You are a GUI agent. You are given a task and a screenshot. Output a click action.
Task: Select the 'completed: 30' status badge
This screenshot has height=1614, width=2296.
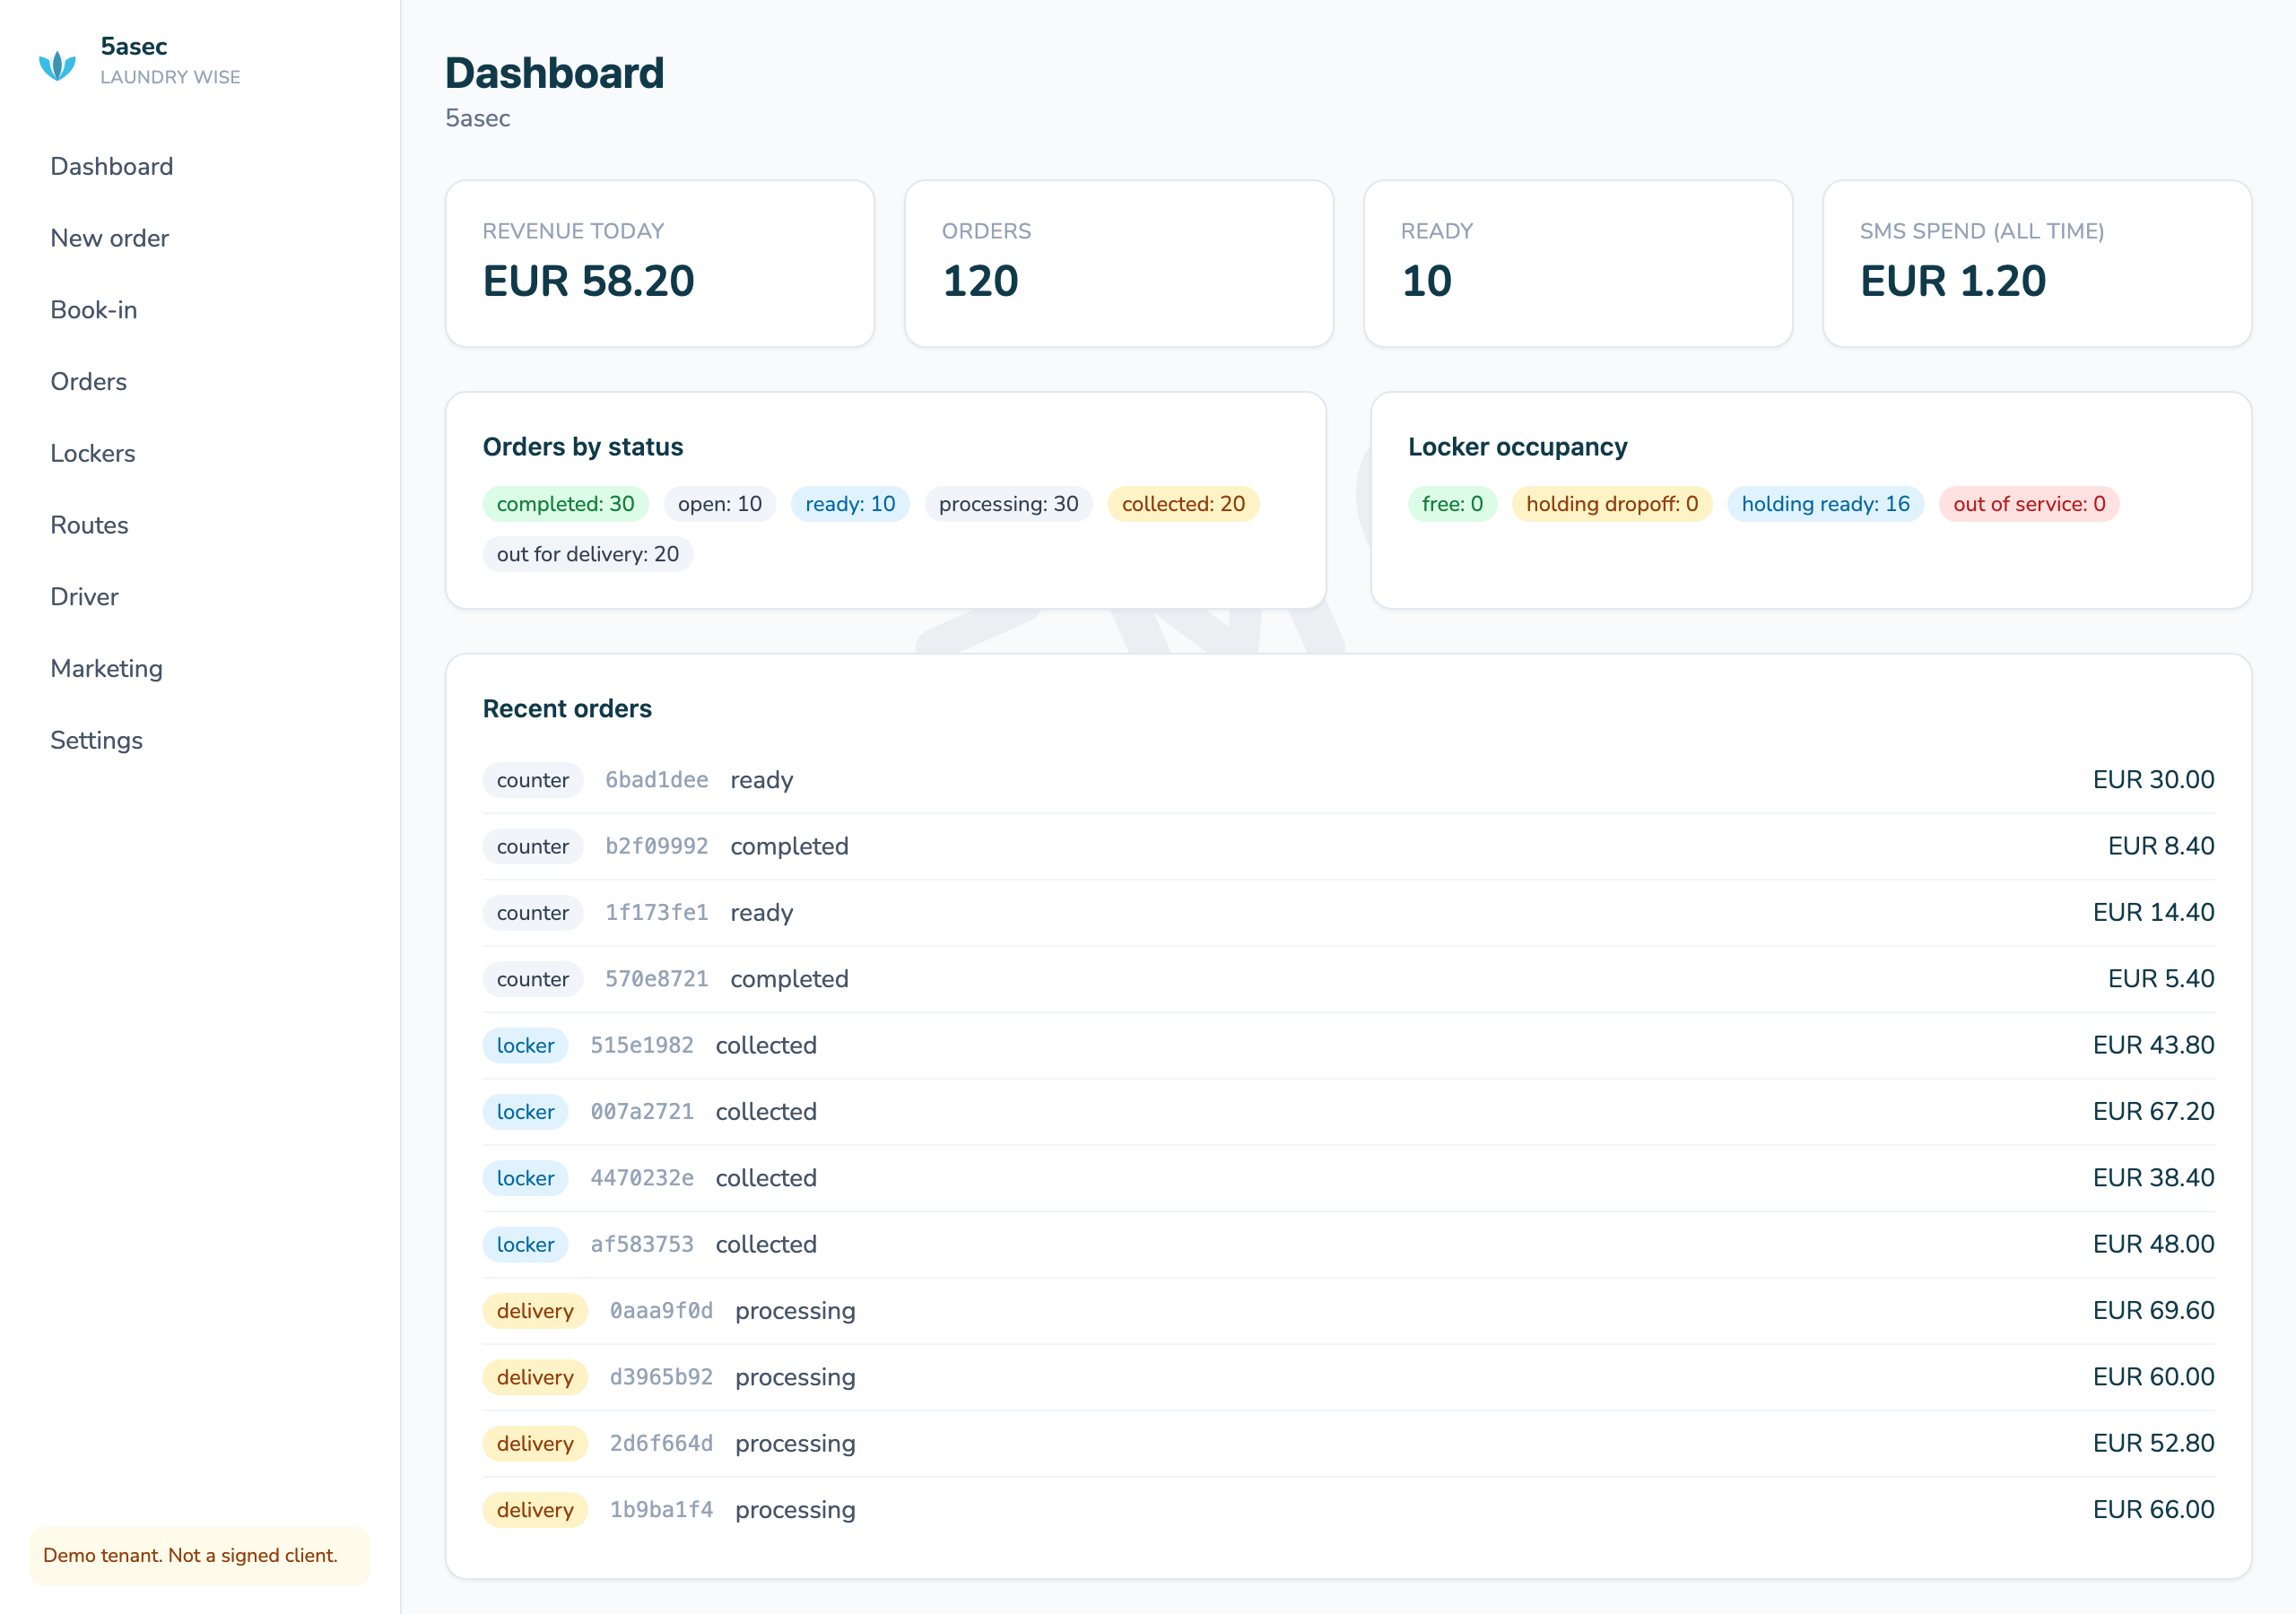[566, 504]
